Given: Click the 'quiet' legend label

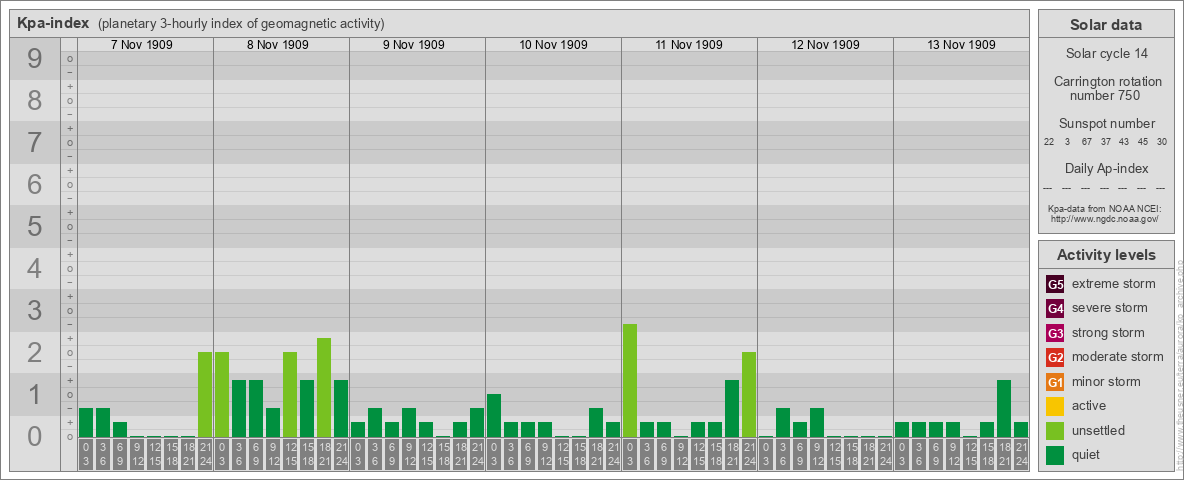Looking at the screenshot, I should click(x=1088, y=454).
